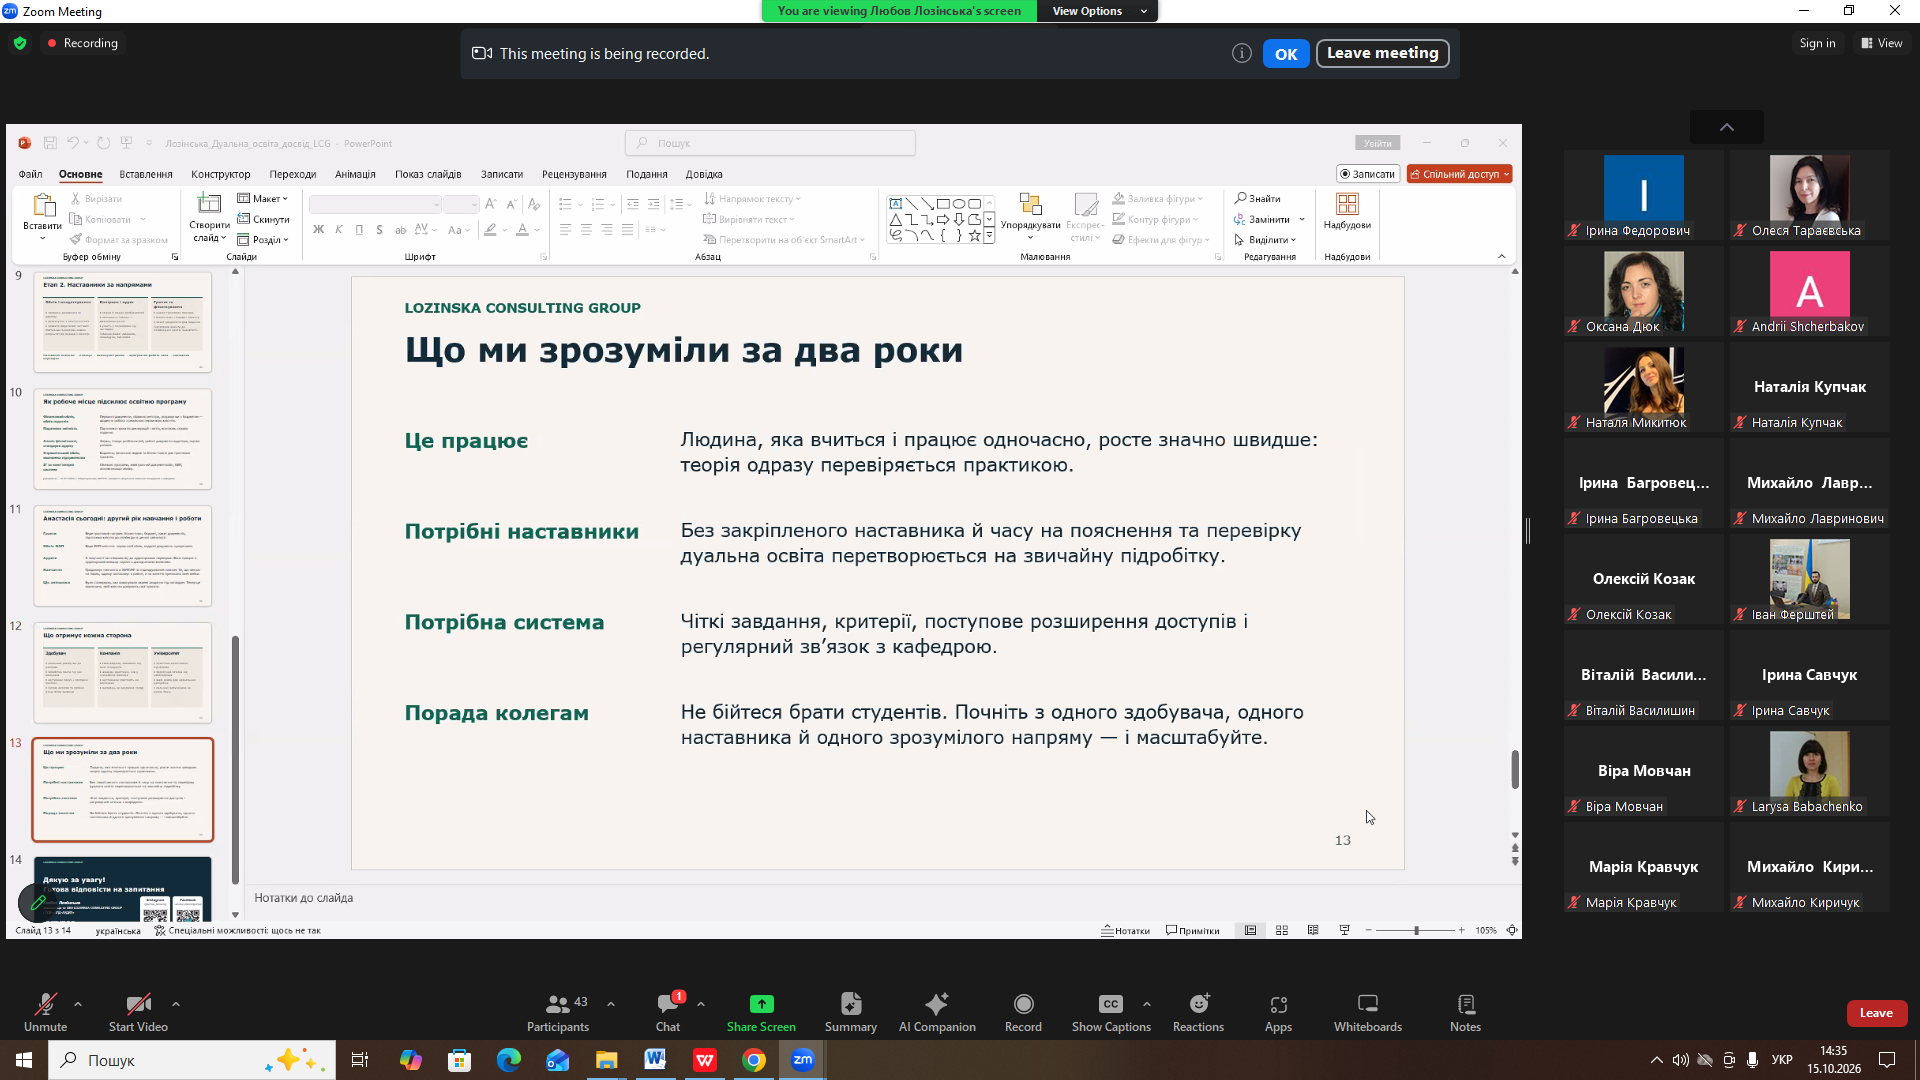Open Zoom Notes
Screen dimensions: 1920x1080
coord(1465,1012)
